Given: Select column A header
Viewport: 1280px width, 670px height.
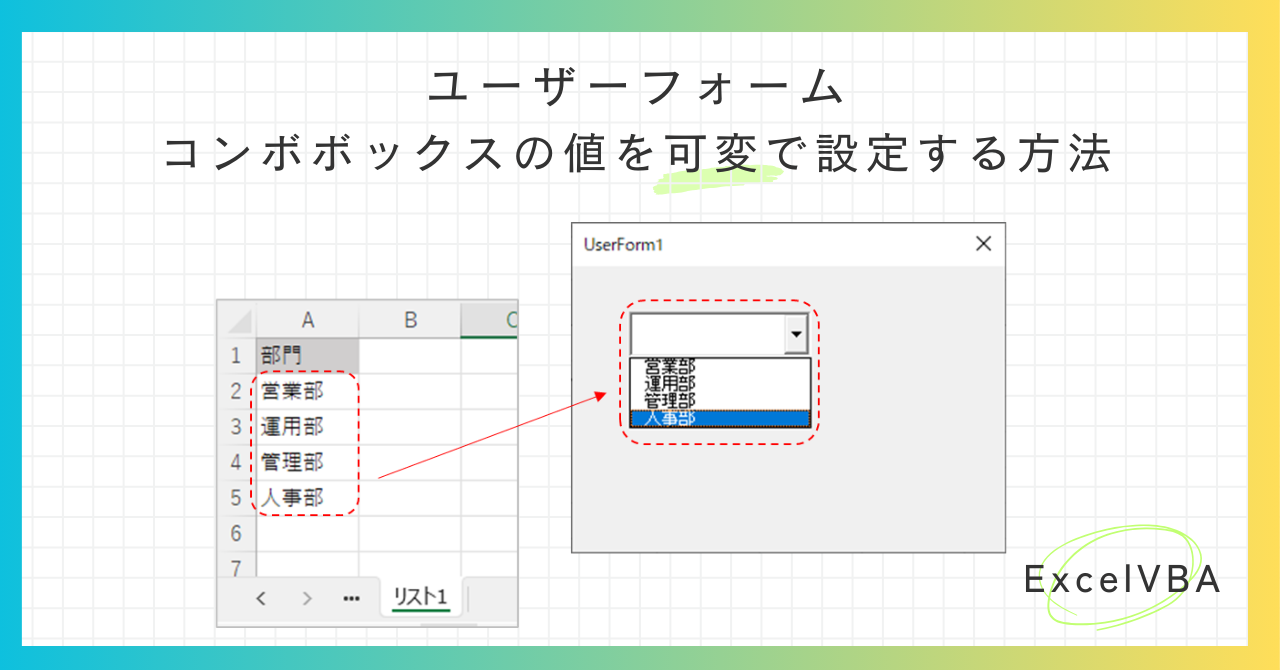Looking at the screenshot, I should [308, 320].
